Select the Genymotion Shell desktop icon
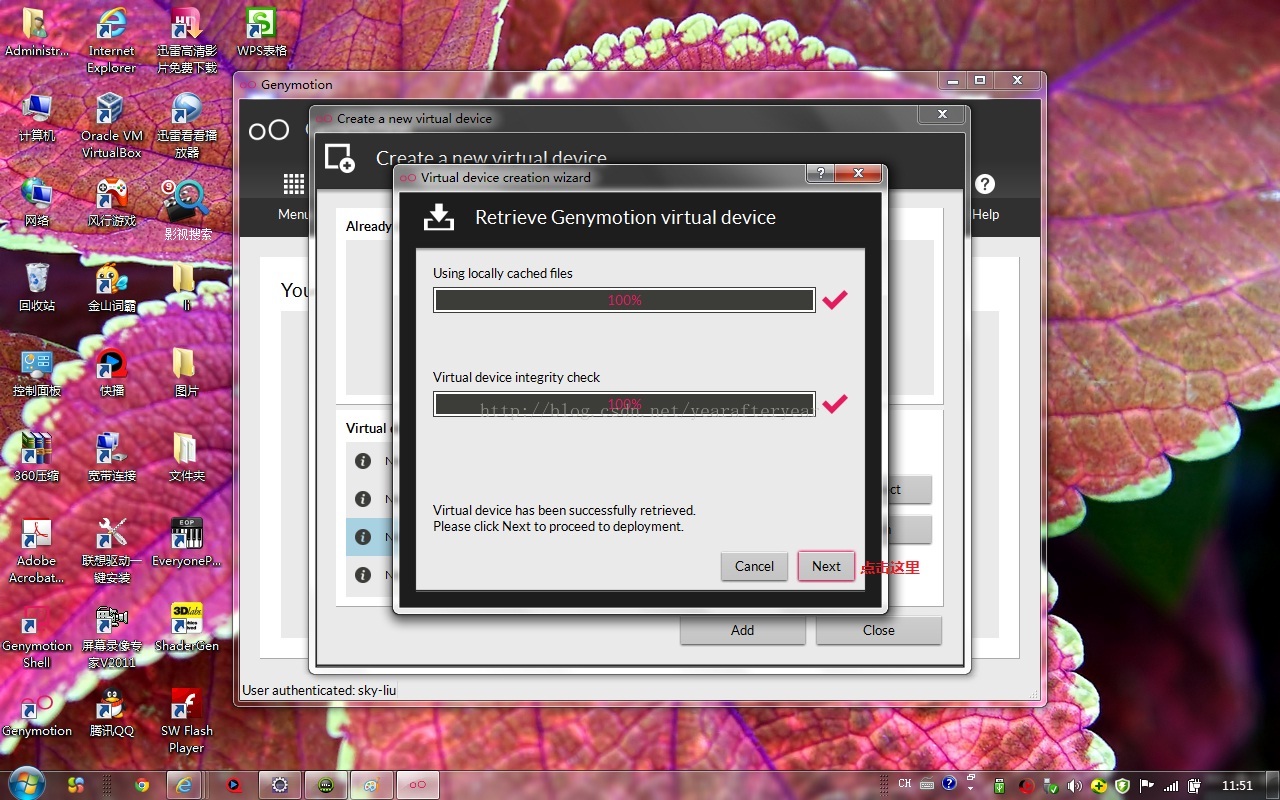This screenshot has width=1280, height=800. (x=37, y=636)
